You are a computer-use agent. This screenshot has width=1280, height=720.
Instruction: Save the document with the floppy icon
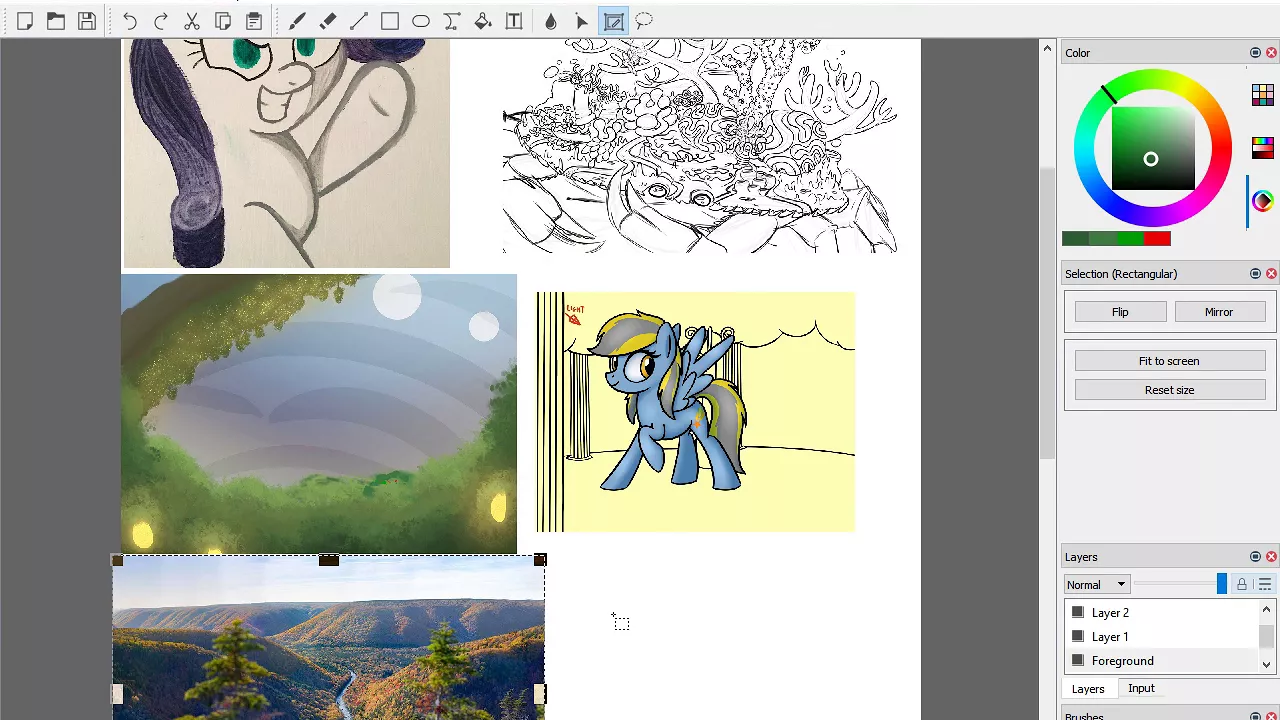(87, 21)
